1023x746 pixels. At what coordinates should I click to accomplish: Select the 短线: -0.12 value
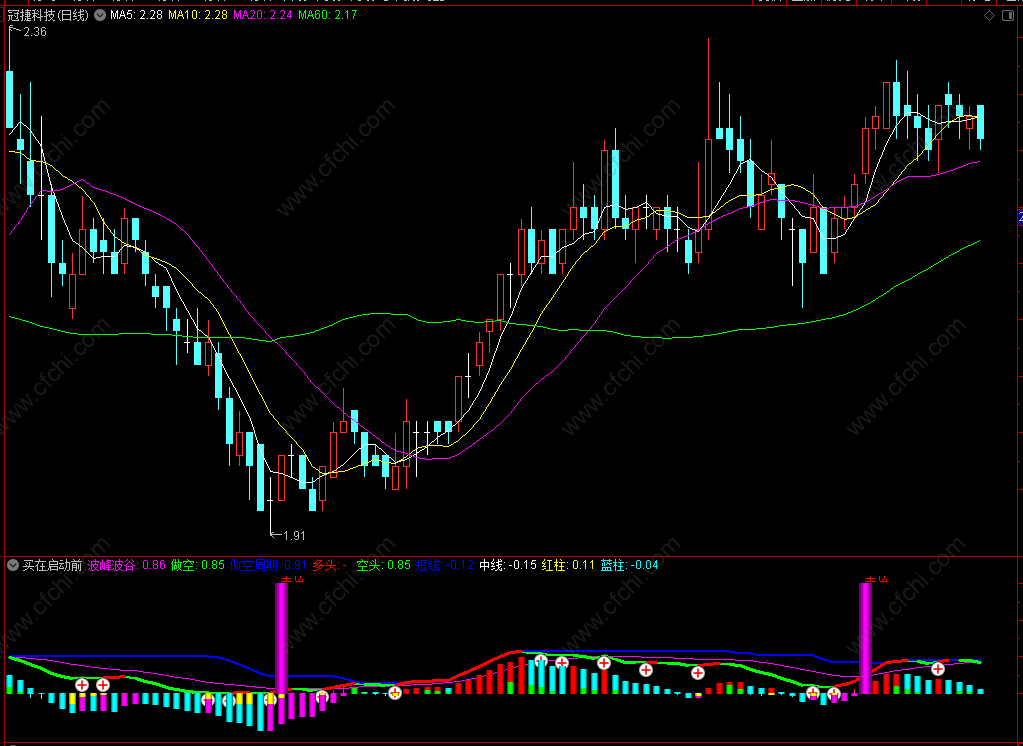point(445,565)
